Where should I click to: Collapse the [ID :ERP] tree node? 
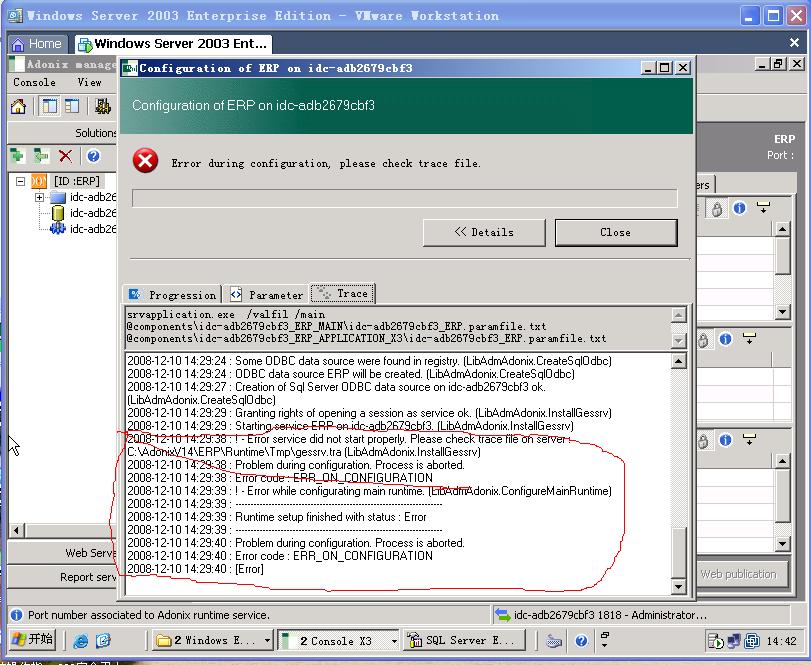21,181
